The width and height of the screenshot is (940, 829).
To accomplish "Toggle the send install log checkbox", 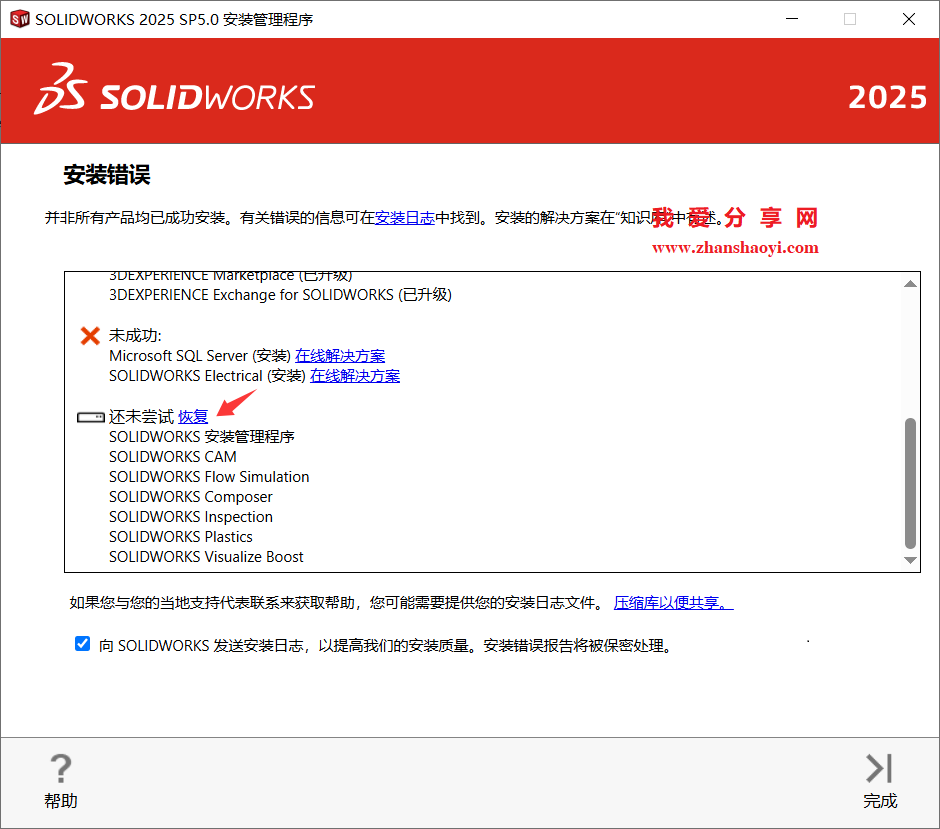I will pos(83,644).
